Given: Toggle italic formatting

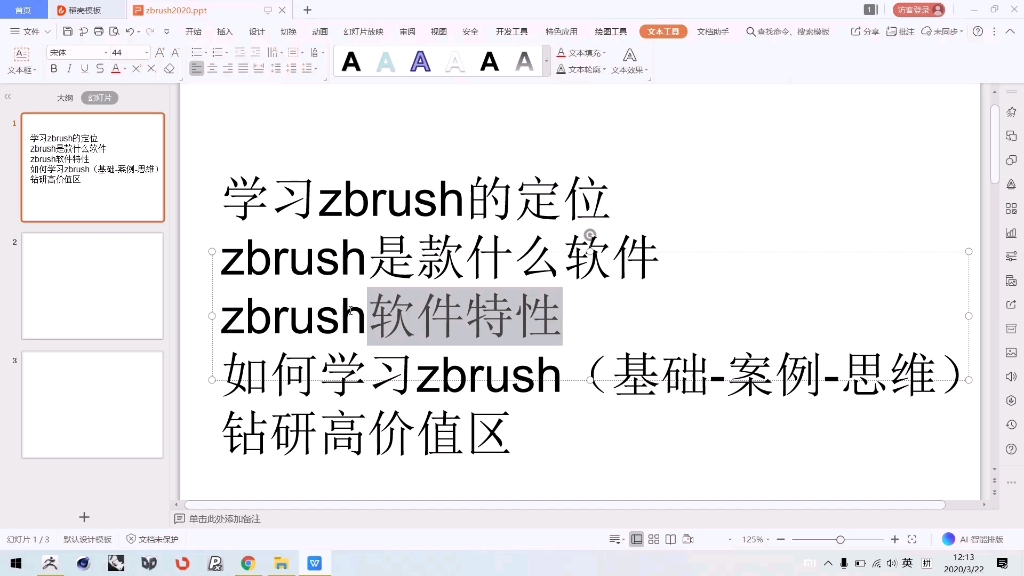Looking at the screenshot, I should [69, 69].
